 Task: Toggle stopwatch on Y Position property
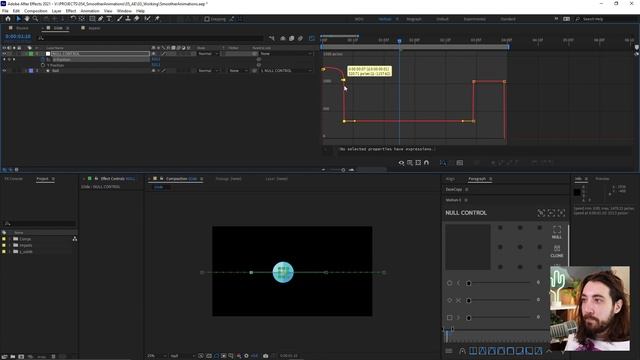click(43, 65)
